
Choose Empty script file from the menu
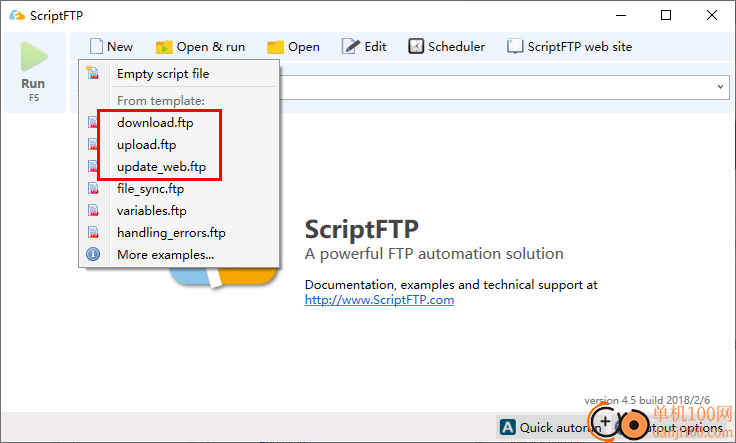coord(179,74)
